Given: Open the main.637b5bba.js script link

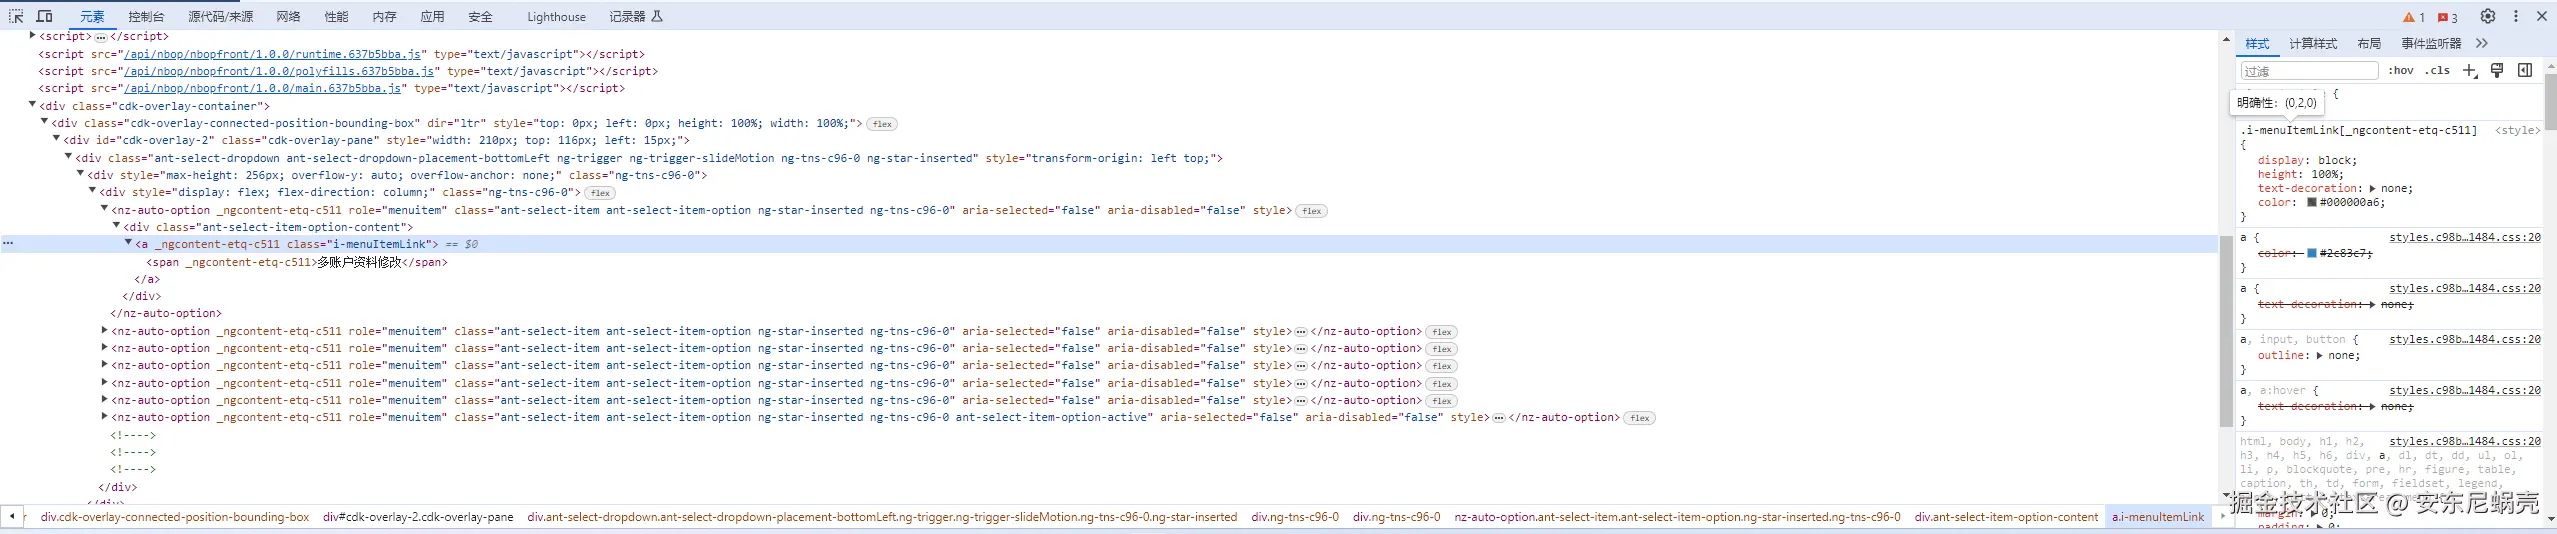Looking at the screenshot, I should tap(263, 88).
